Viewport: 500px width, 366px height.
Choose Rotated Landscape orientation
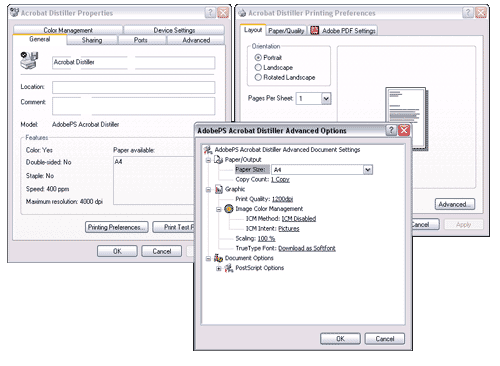[x=258, y=77]
